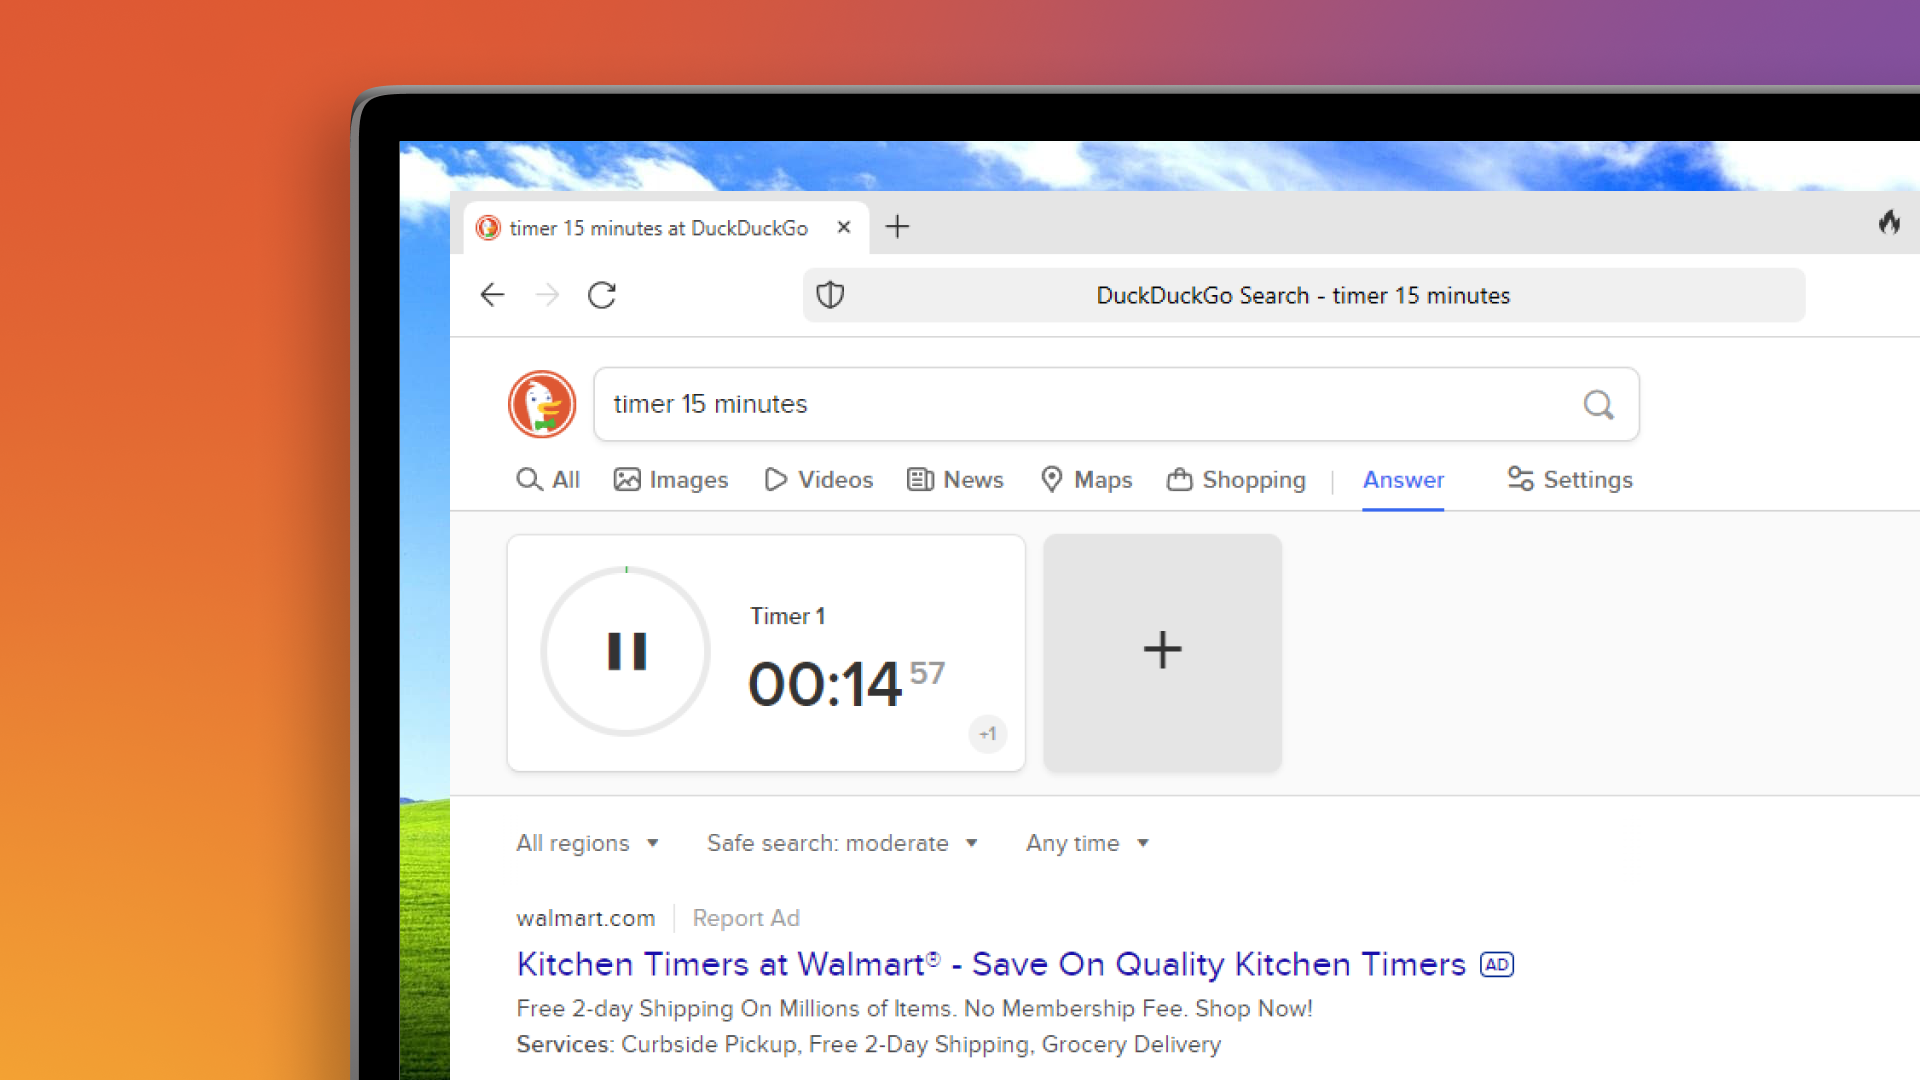Click the add new timer plus button
This screenshot has height=1080, width=1920.
point(1162,650)
